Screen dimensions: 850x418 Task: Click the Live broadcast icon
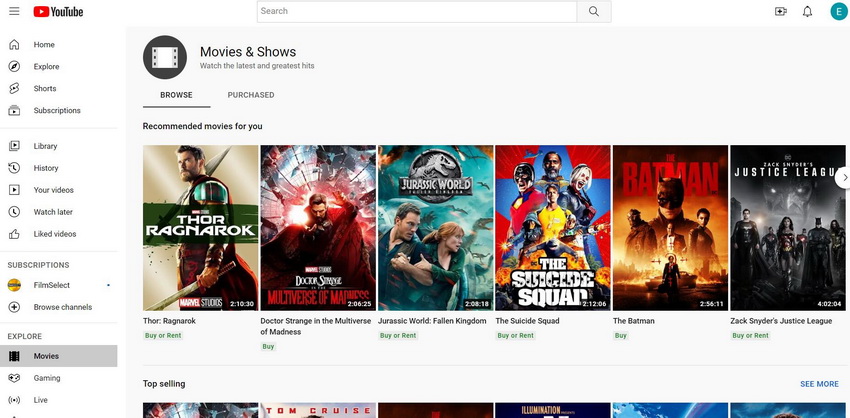(14, 400)
